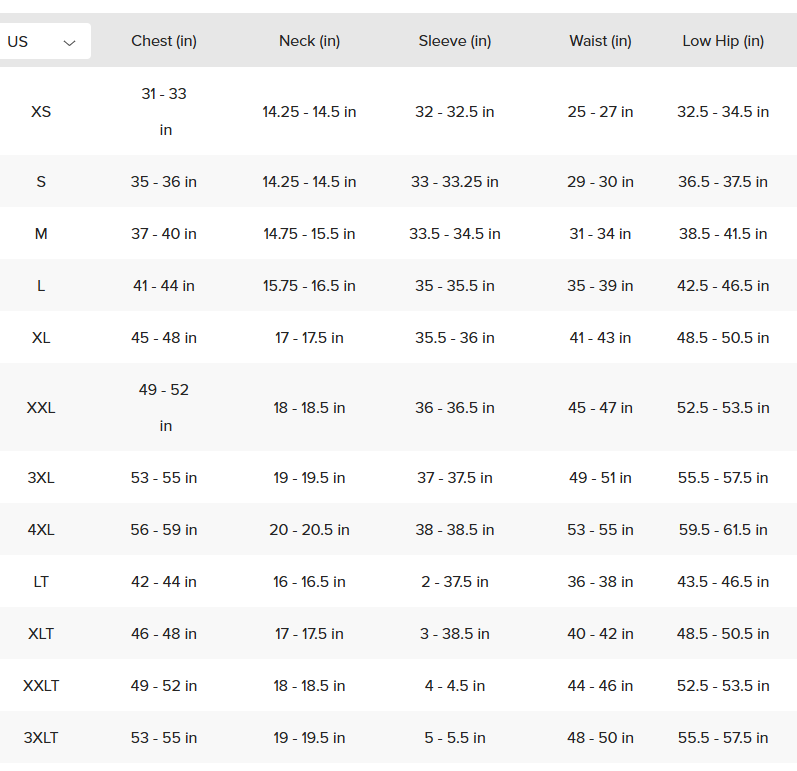Screen dimensions: 797x771
Task: Click the Waist (in) column header
Action: coord(600,41)
